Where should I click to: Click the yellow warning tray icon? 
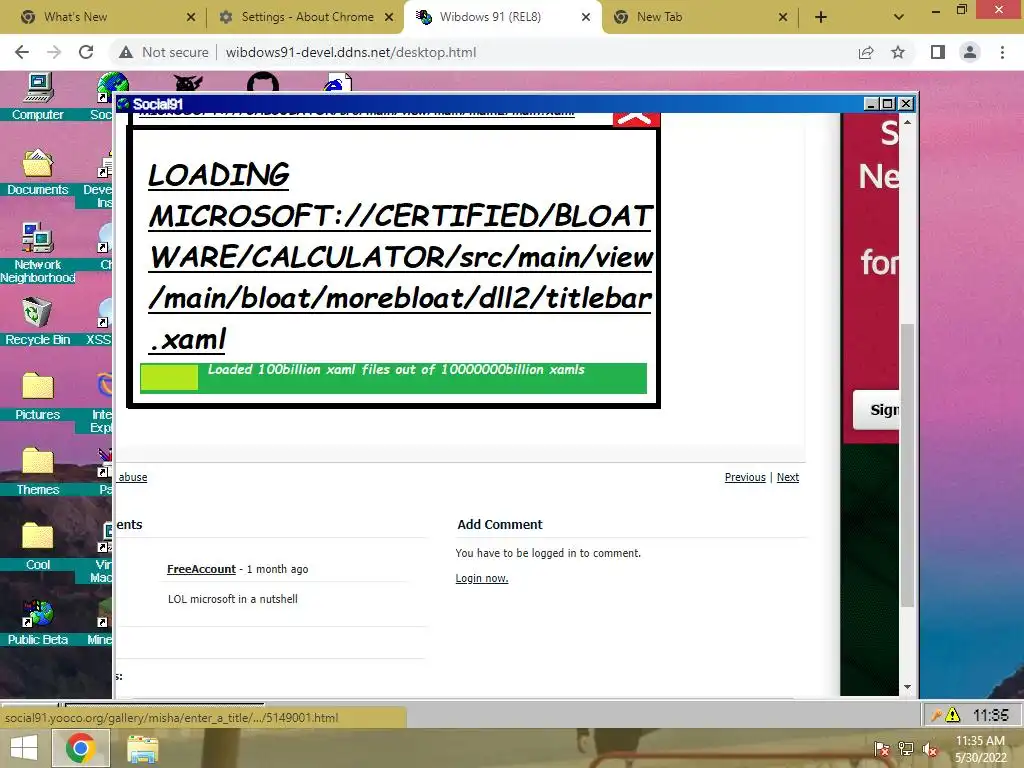[953, 715]
